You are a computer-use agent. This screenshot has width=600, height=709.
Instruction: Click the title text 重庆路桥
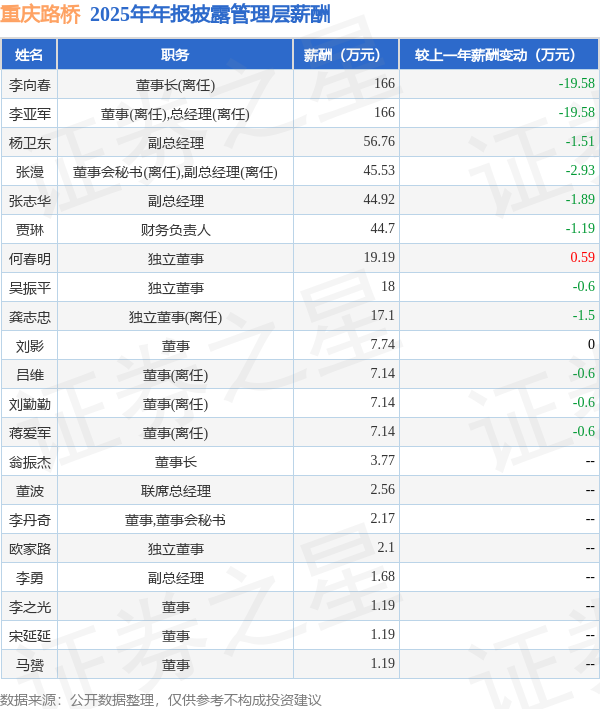[x=41, y=14]
